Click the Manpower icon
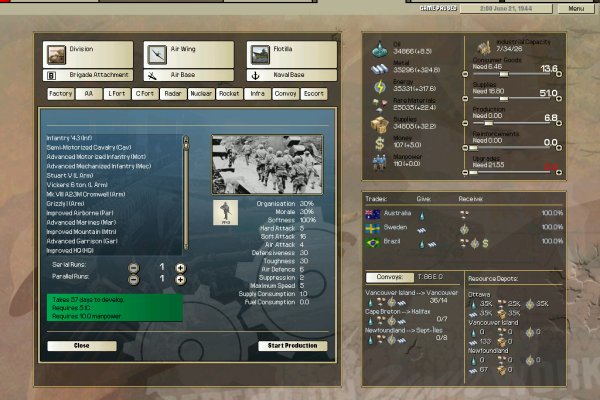Screen dimensions: 600x400 tap(379, 162)
